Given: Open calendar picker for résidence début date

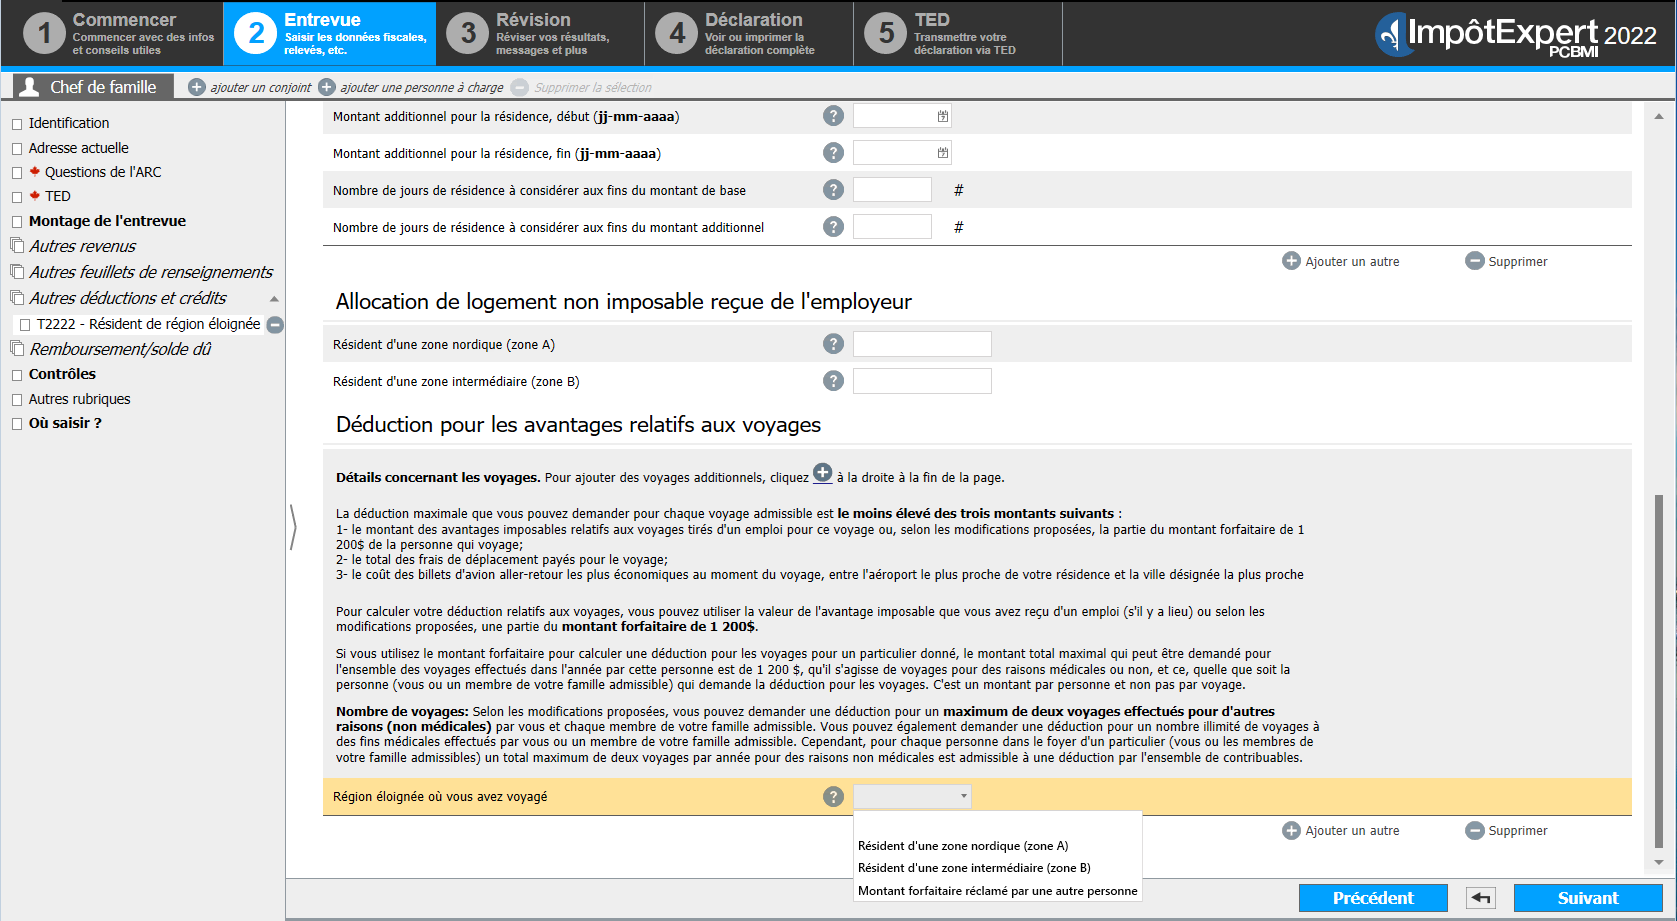Looking at the screenshot, I should point(942,116).
